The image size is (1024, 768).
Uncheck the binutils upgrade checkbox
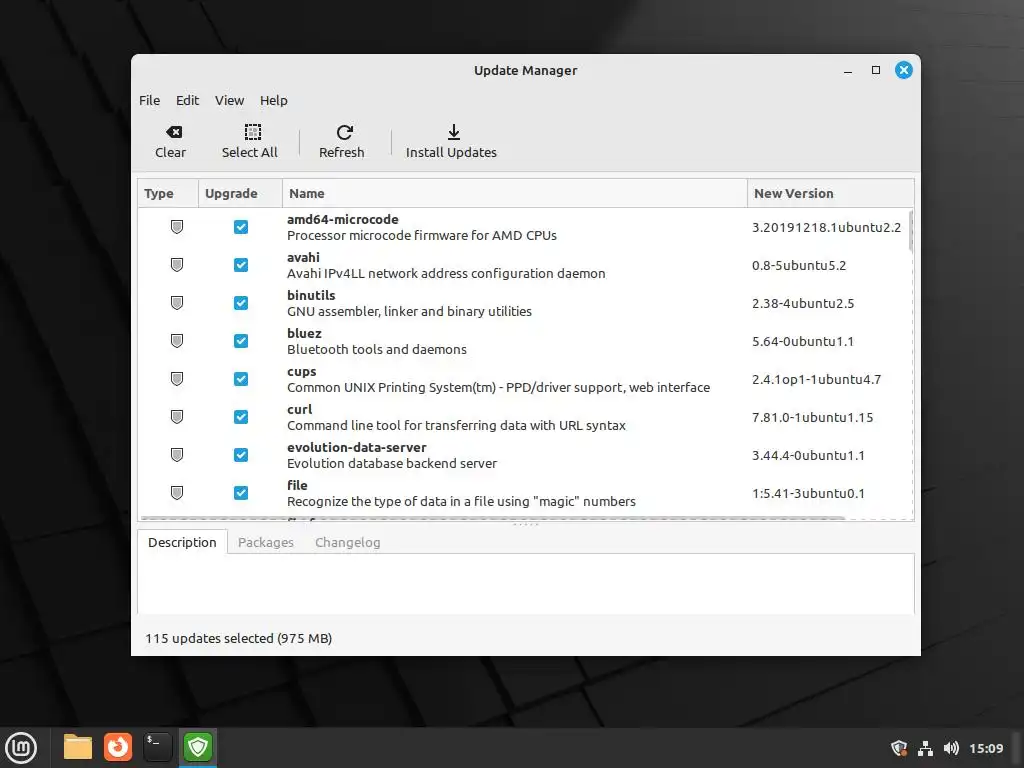pyautogui.click(x=241, y=303)
